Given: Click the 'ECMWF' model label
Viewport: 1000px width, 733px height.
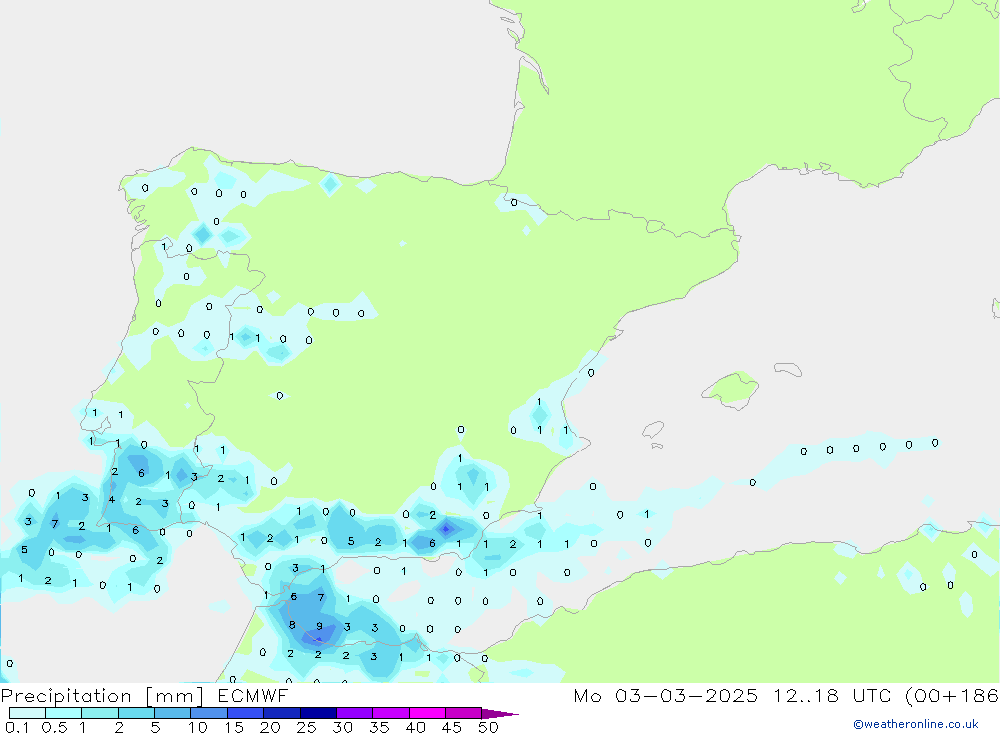Looking at the screenshot, I should click(253, 696).
